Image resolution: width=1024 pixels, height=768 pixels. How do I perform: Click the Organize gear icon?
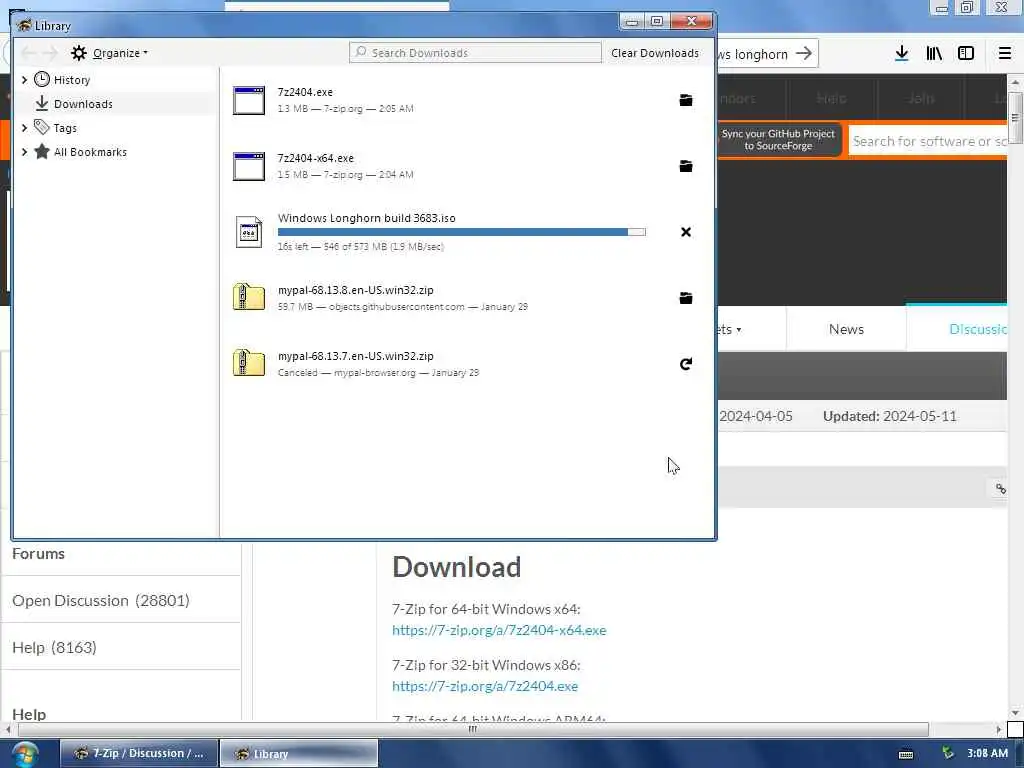(79, 53)
